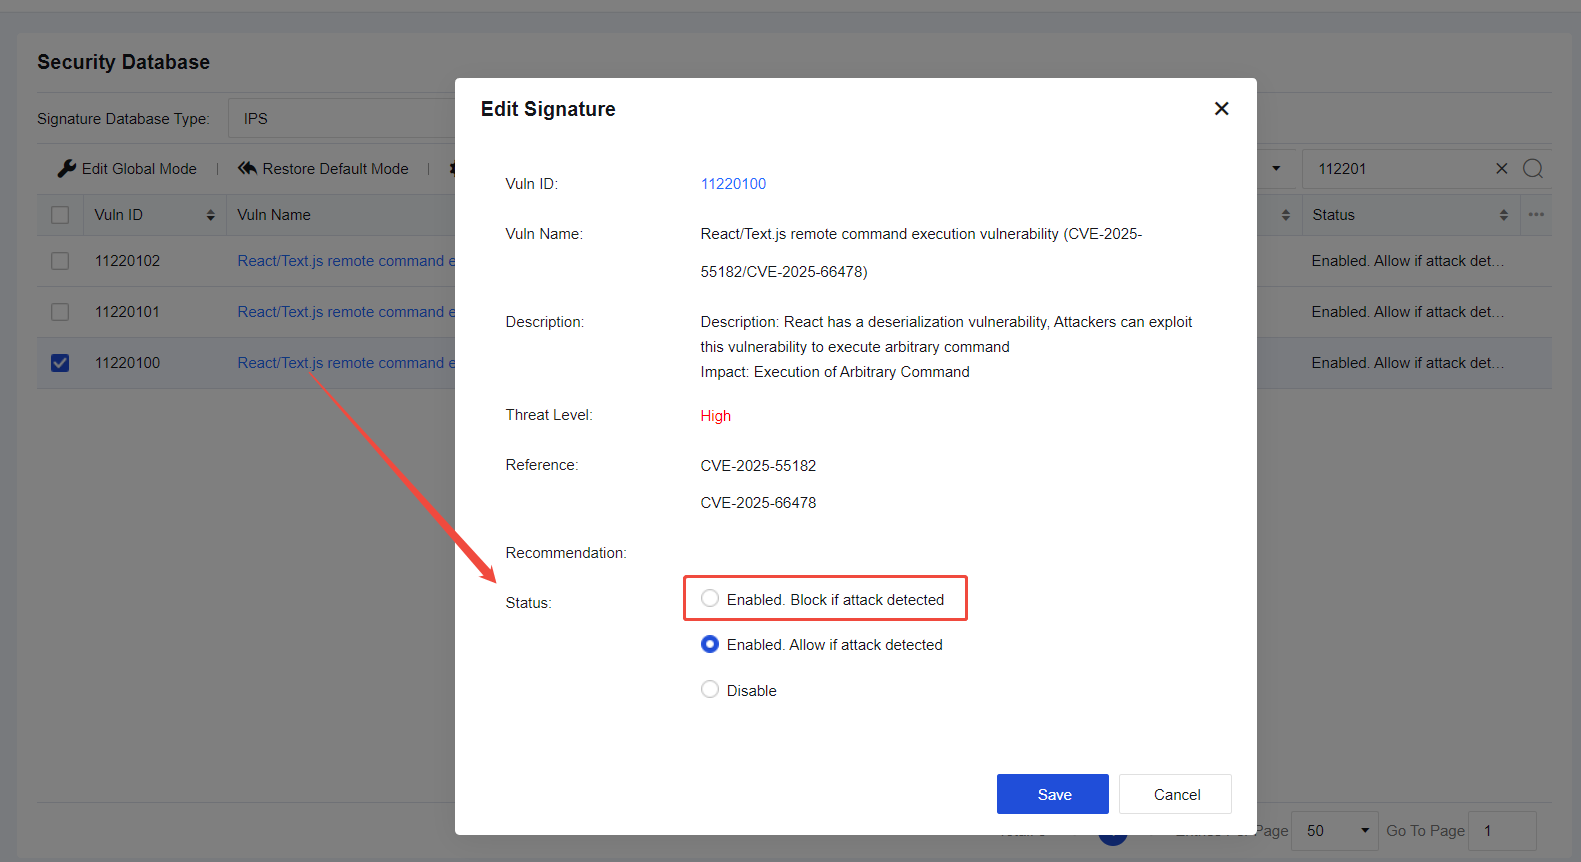Click the search magnifier icon

coord(1533,169)
